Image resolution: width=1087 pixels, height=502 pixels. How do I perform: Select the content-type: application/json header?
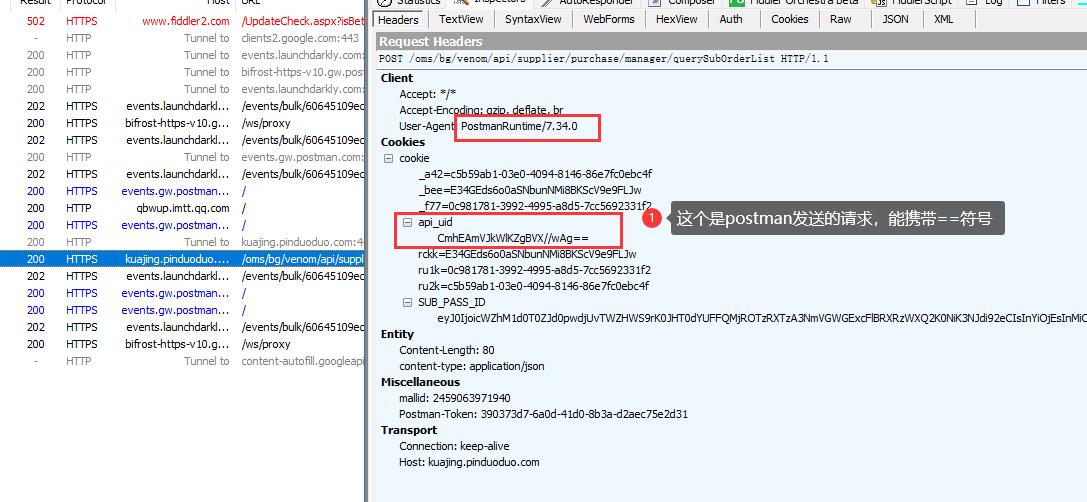pos(471,366)
